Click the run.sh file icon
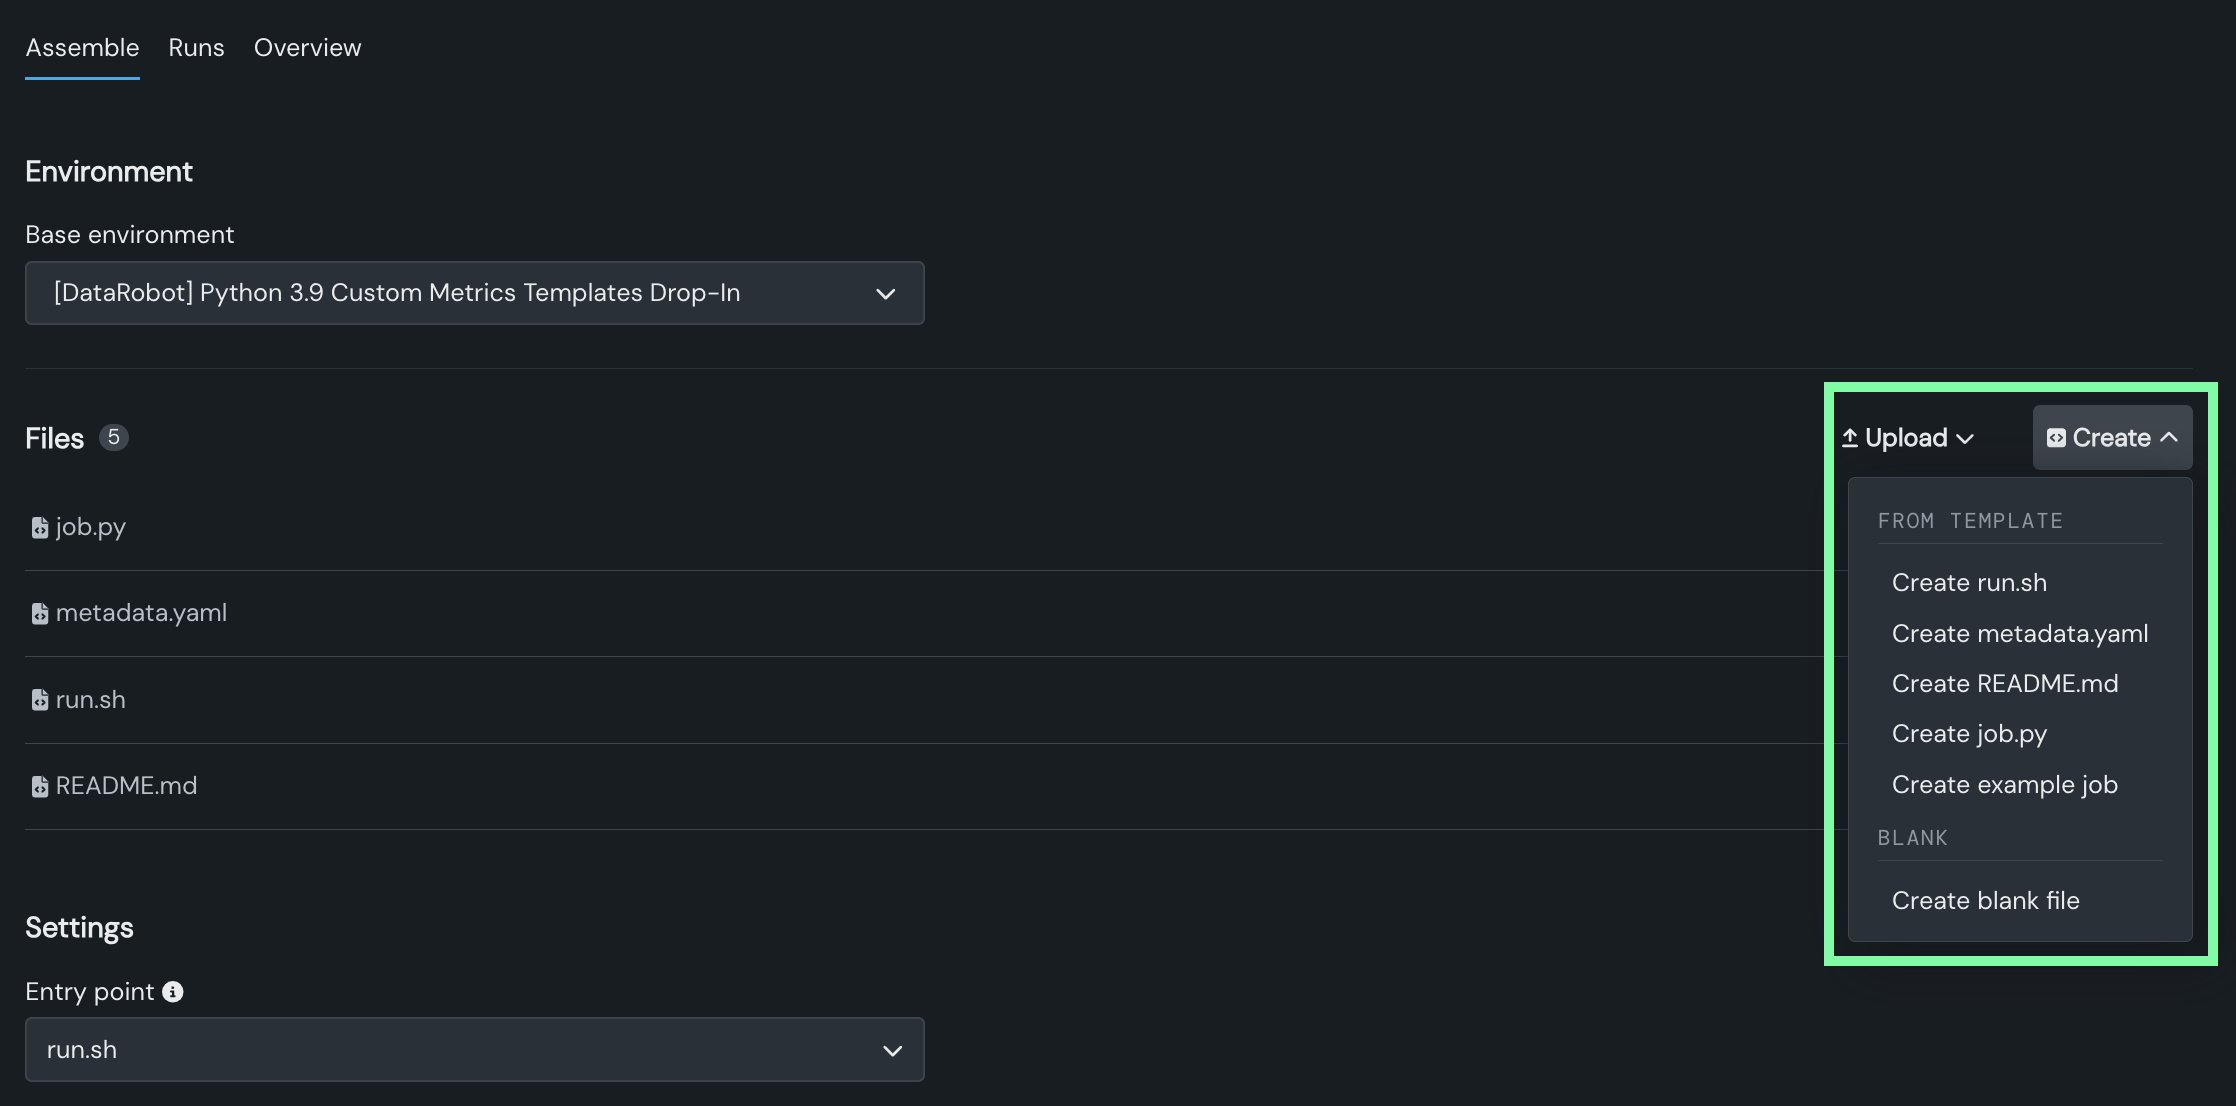2236x1106 pixels. click(40, 700)
